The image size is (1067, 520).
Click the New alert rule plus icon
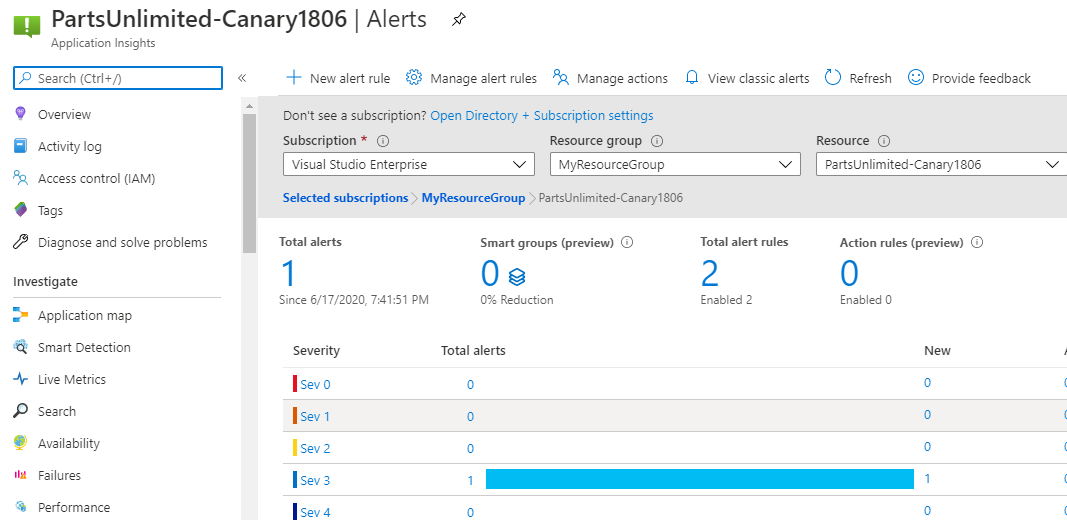click(x=293, y=78)
